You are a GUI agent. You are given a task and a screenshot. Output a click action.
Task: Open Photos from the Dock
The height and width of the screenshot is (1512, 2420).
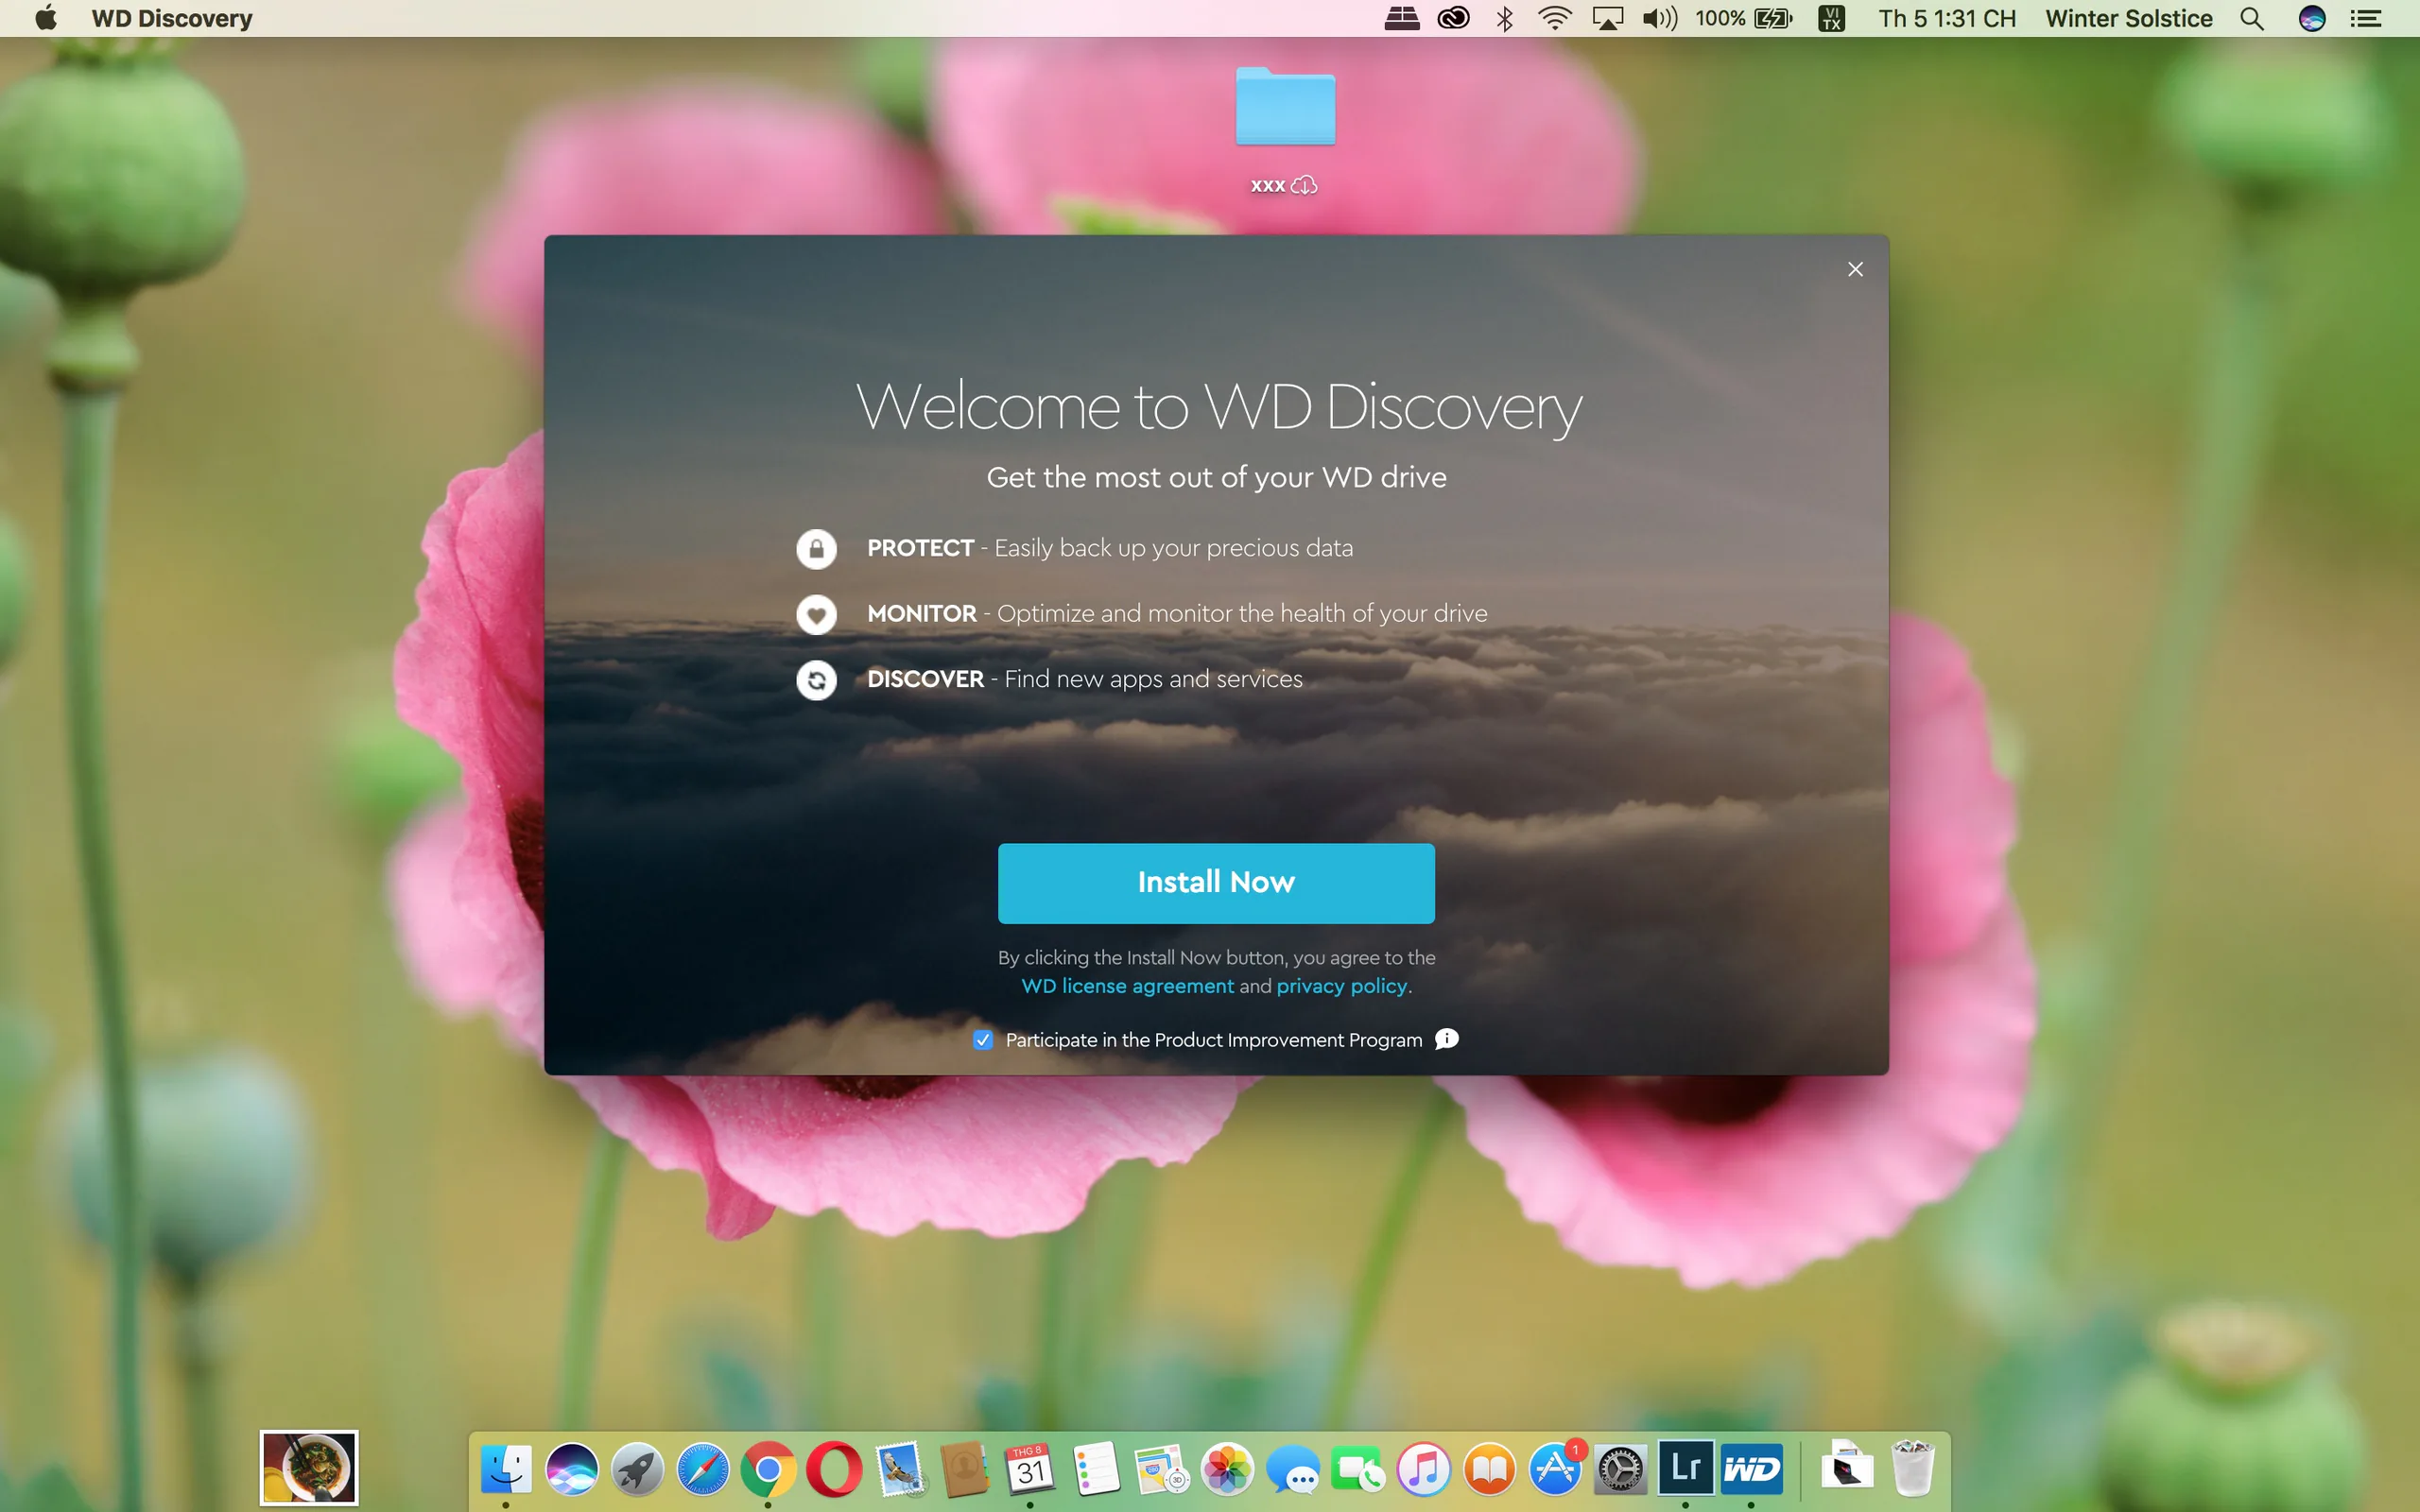tap(1227, 1469)
